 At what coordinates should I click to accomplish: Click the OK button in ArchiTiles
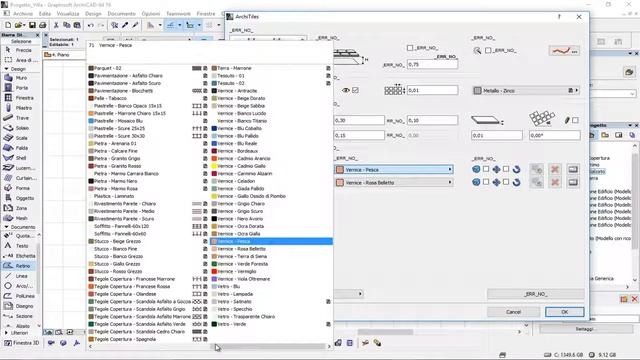coord(564,312)
